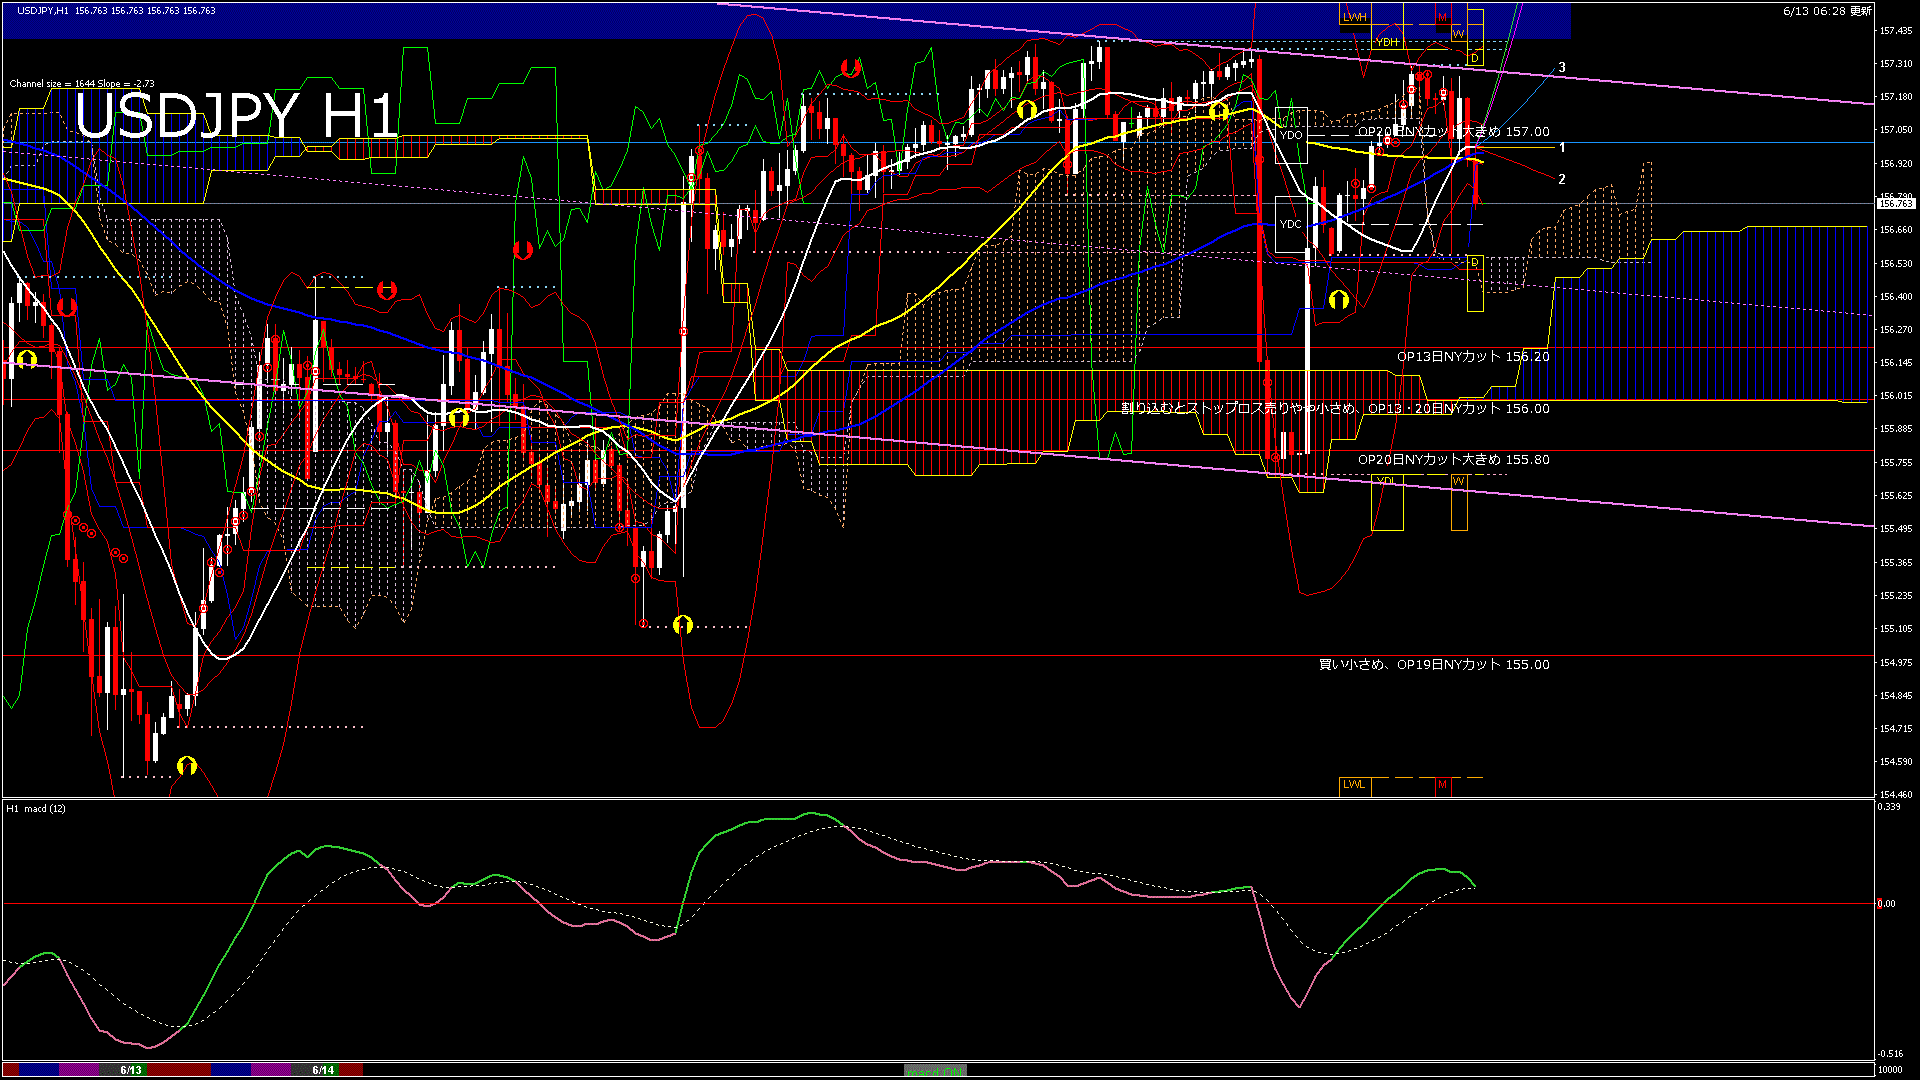Select the H1 macd (12) indicator label
This screenshot has width=1920, height=1080.
36,808
